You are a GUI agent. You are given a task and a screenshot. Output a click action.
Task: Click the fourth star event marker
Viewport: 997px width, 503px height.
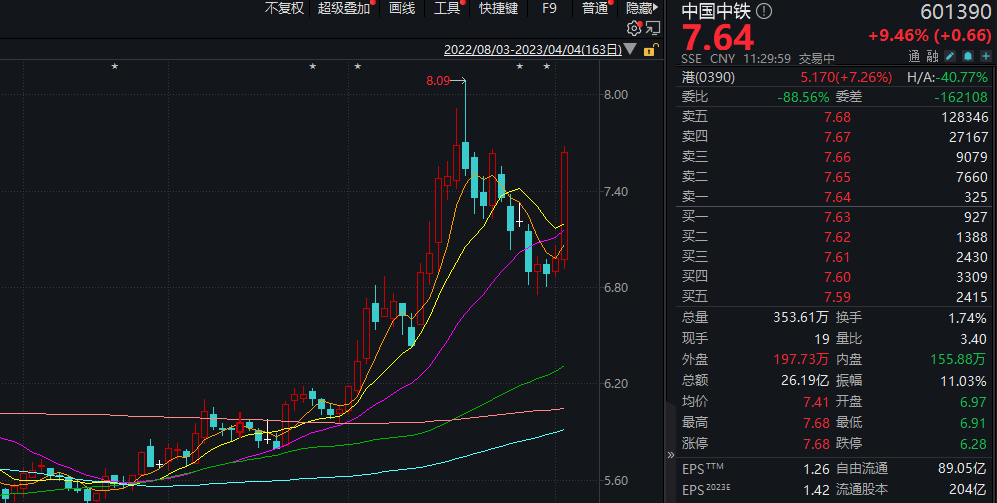click(x=519, y=66)
